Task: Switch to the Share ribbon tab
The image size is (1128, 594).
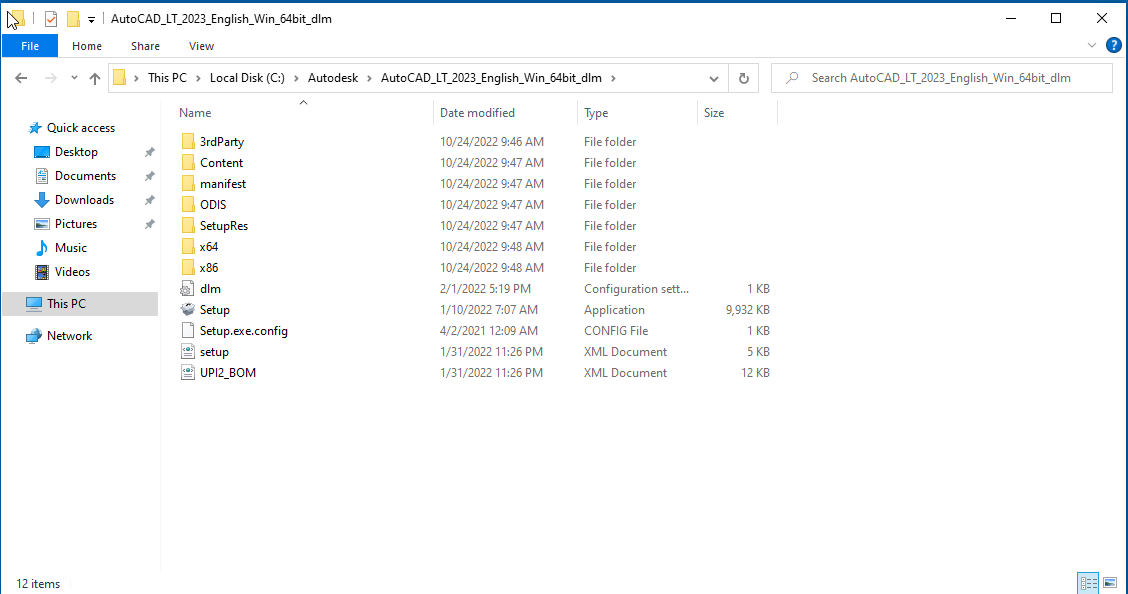Action: pos(145,46)
